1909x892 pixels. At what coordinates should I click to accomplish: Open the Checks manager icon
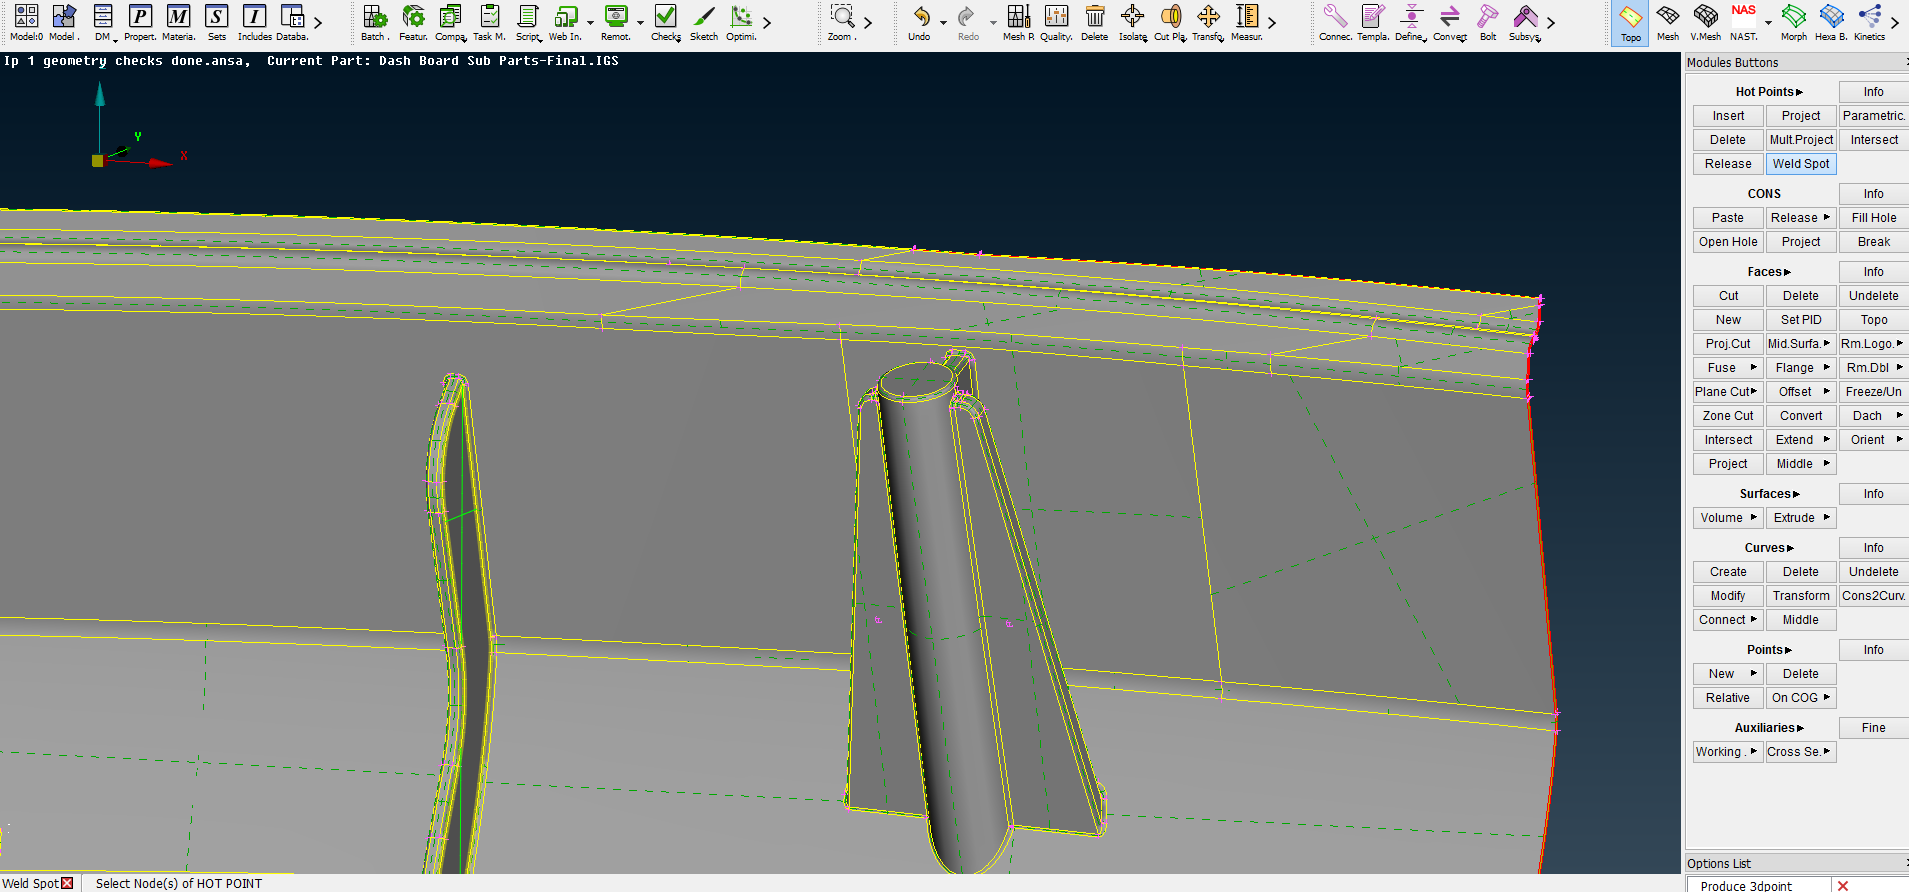pos(666,22)
